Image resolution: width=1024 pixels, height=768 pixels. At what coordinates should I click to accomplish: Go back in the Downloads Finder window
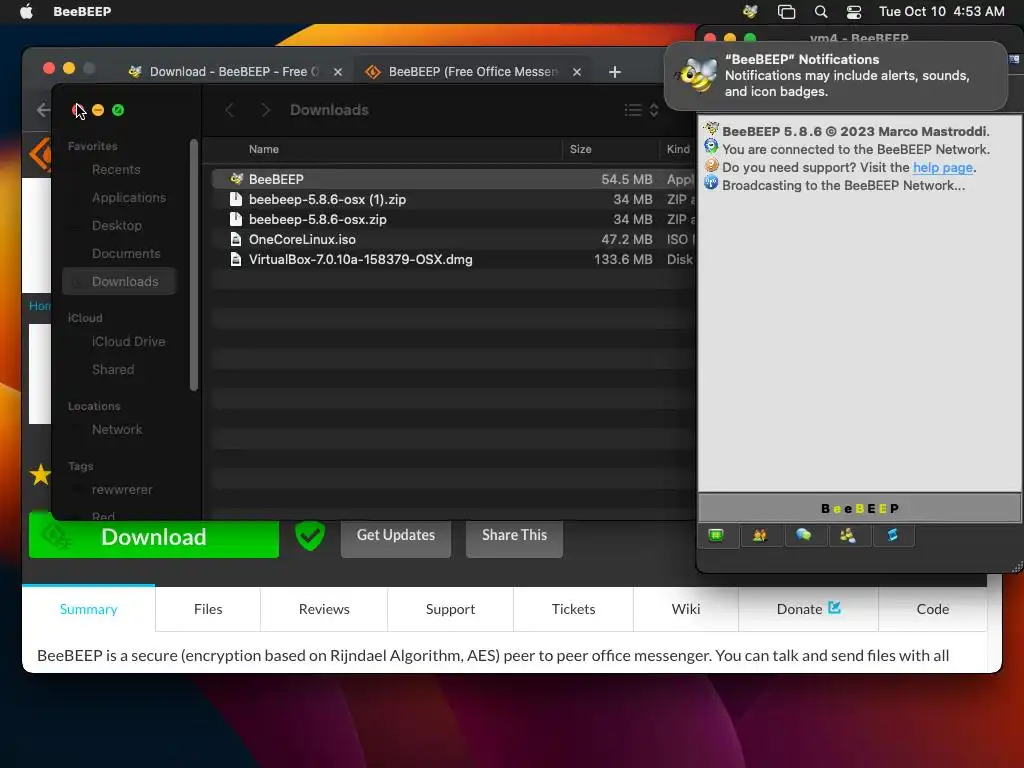point(229,110)
